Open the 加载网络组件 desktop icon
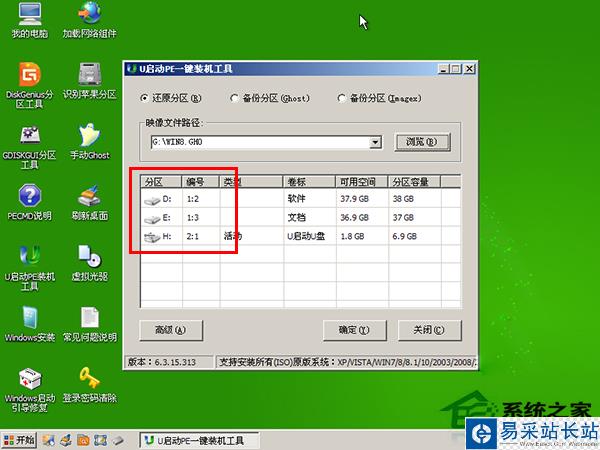This screenshot has width=600, height=450. (x=90, y=20)
